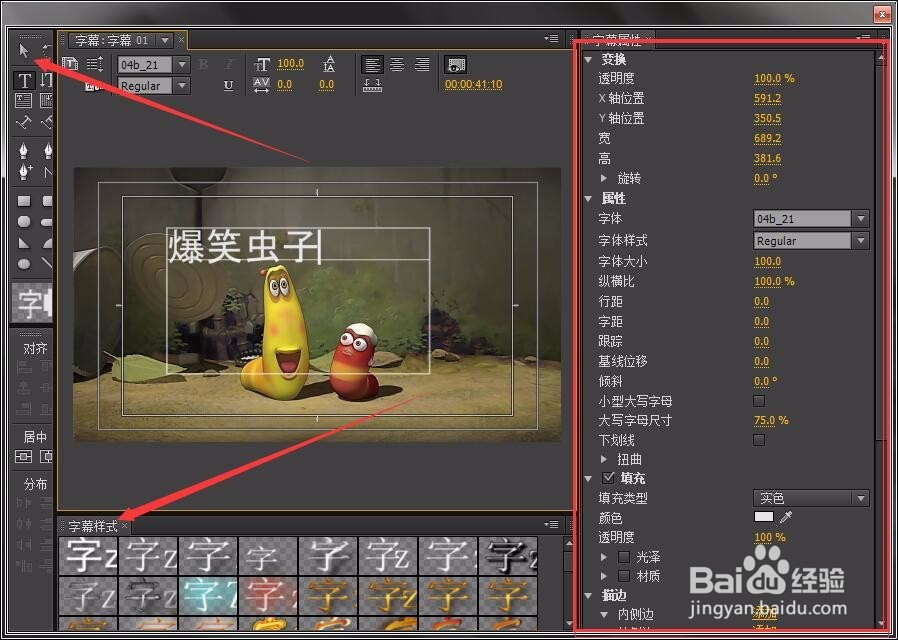
Task: Select the Wedge triangle shape tool
Action: point(23,243)
